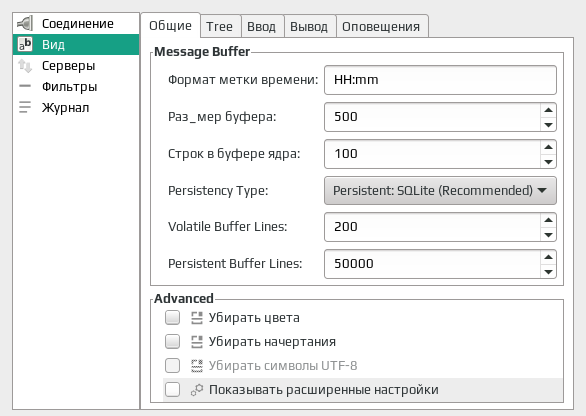
Task: Click the Строк в буфере ядра value field
Action: (432, 154)
